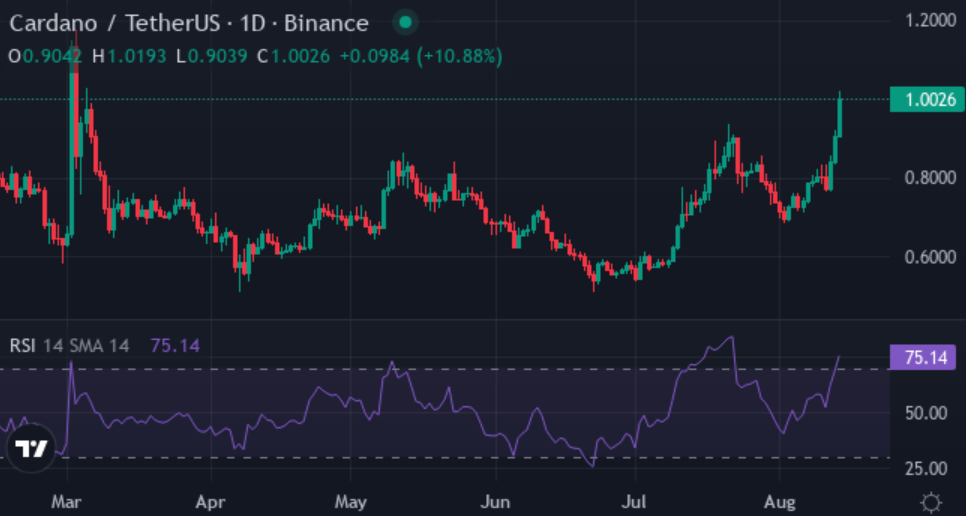The width and height of the screenshot is (966, 516).
Task: Click the green market status dot
Action: tap(405, 23)
